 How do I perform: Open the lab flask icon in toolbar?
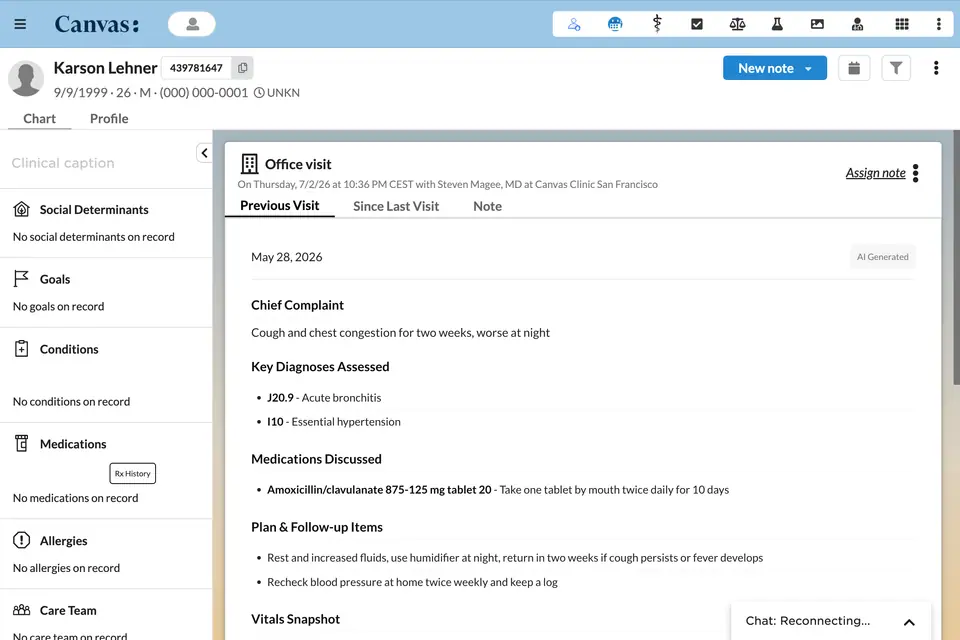pos(777,24)
